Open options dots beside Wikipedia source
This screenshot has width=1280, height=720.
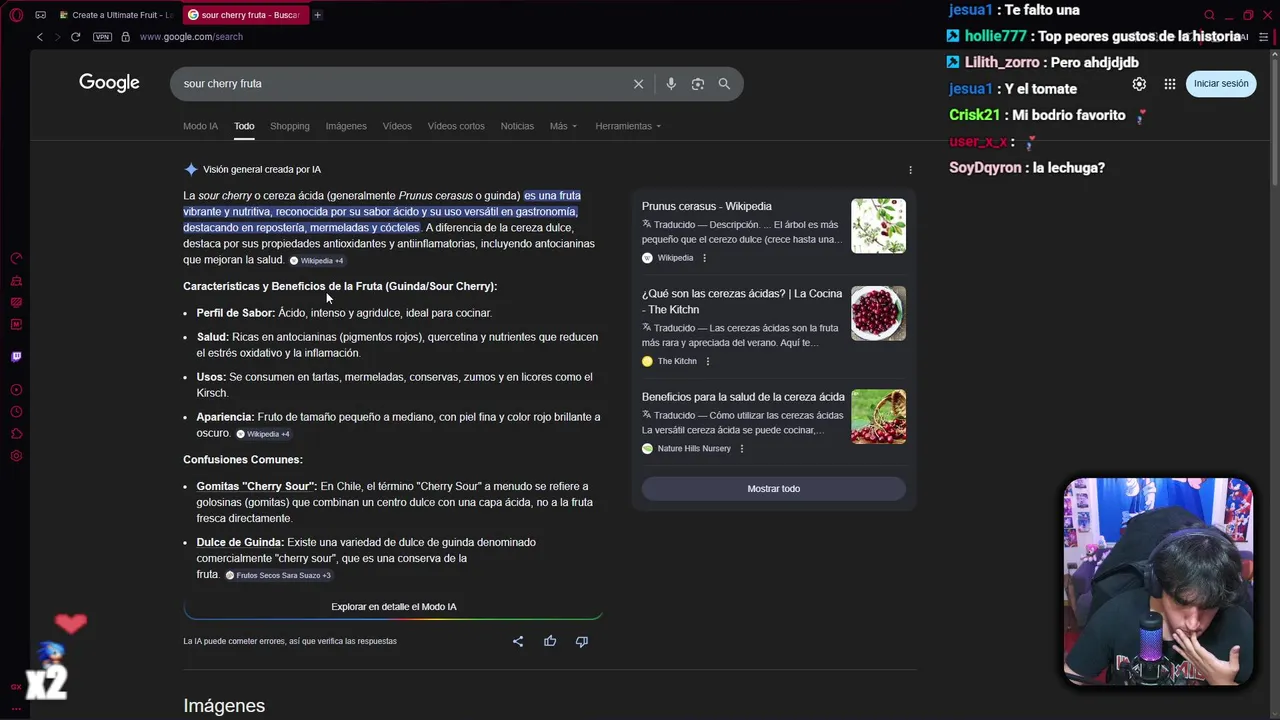704,258
